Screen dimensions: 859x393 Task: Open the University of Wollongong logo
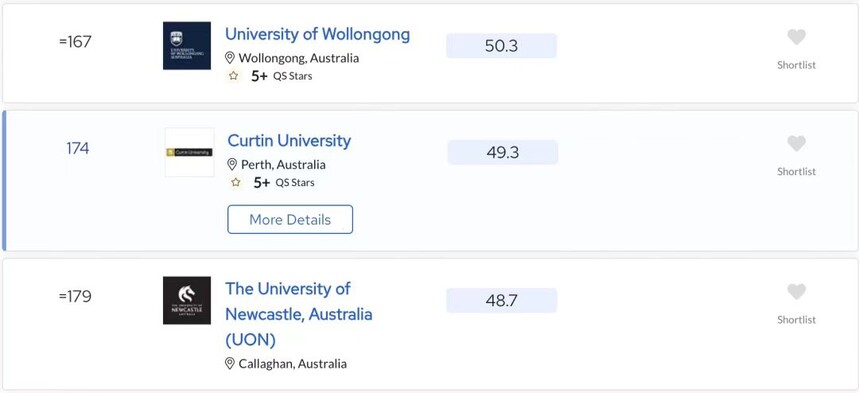187,45
